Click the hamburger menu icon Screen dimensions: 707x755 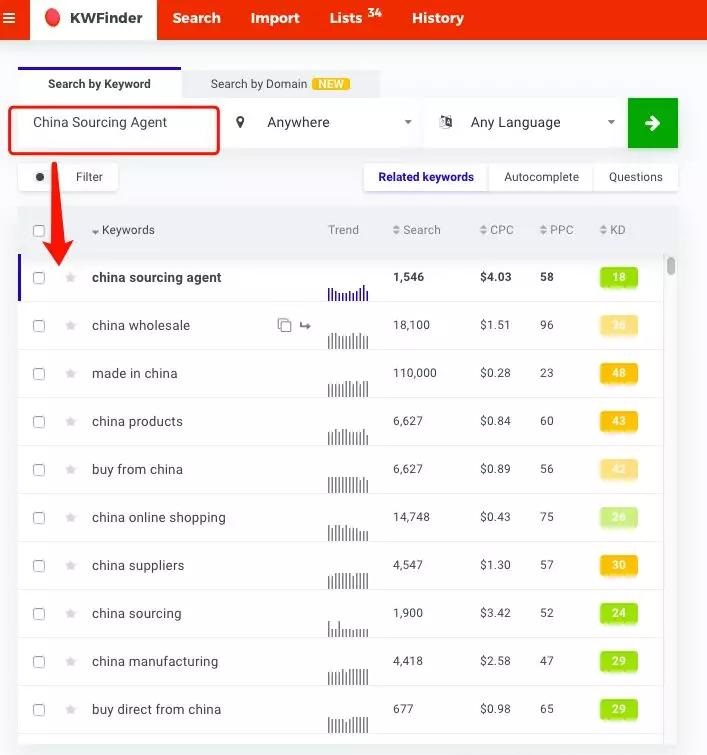click(10, 18)
